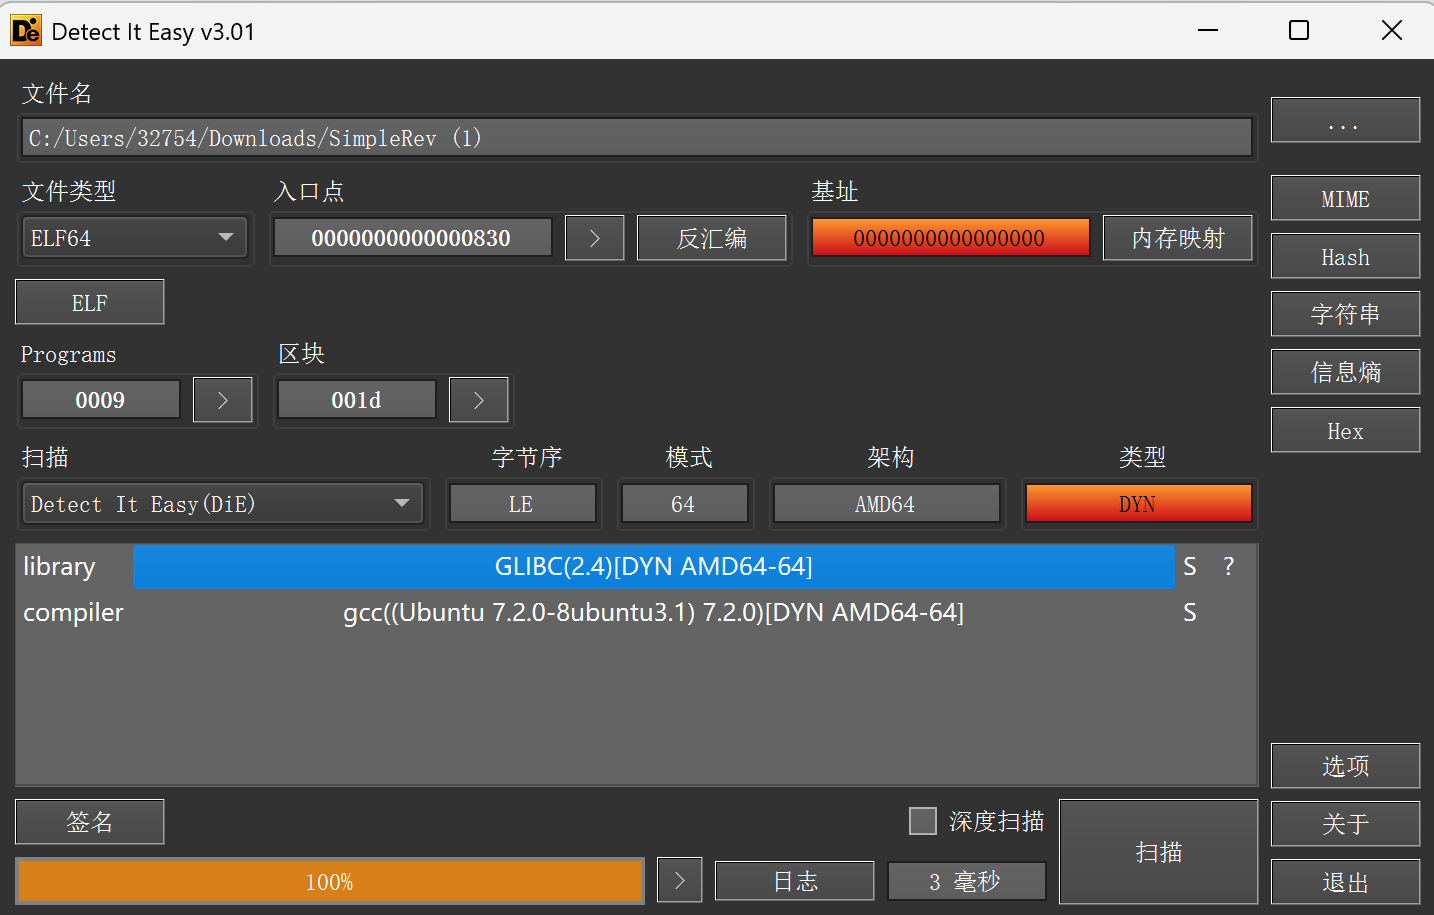Click the question mark in the library row
The width and height of the screenshot is (1434, 915).
(x=1228, y=567)
